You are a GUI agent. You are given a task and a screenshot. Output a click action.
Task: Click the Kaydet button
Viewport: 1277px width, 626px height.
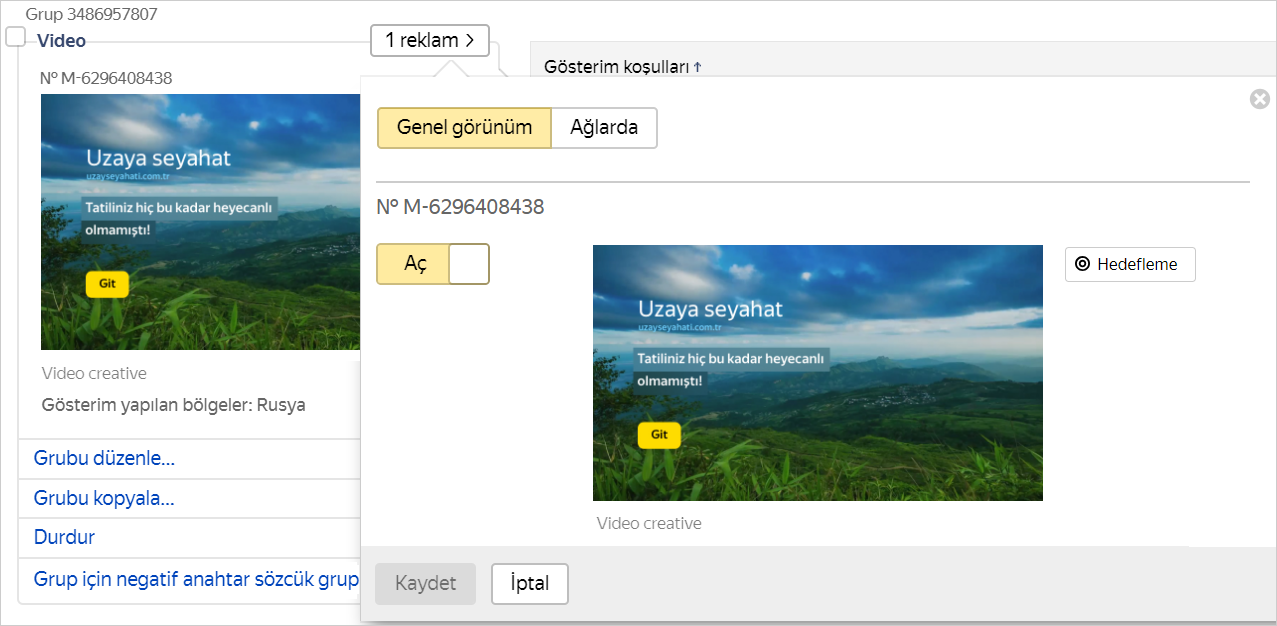(x=425, y=584)
